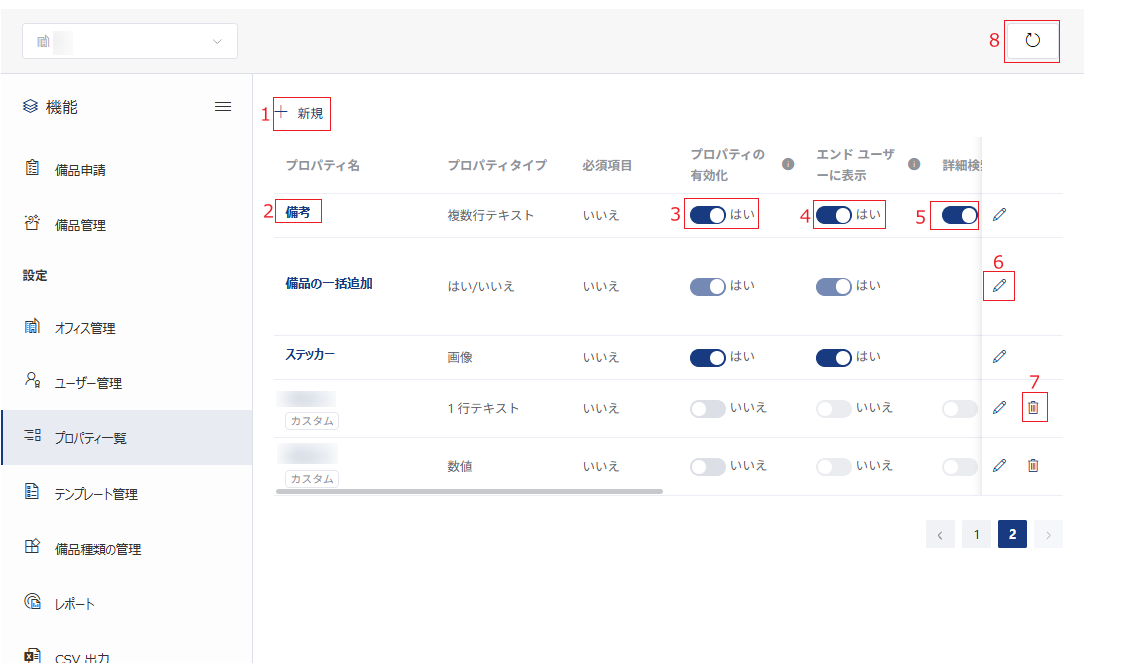Toggle エンドユーザーに表示 for 備考 row
The width and height of the screenshot is (1132, 667).
point(834,215)
